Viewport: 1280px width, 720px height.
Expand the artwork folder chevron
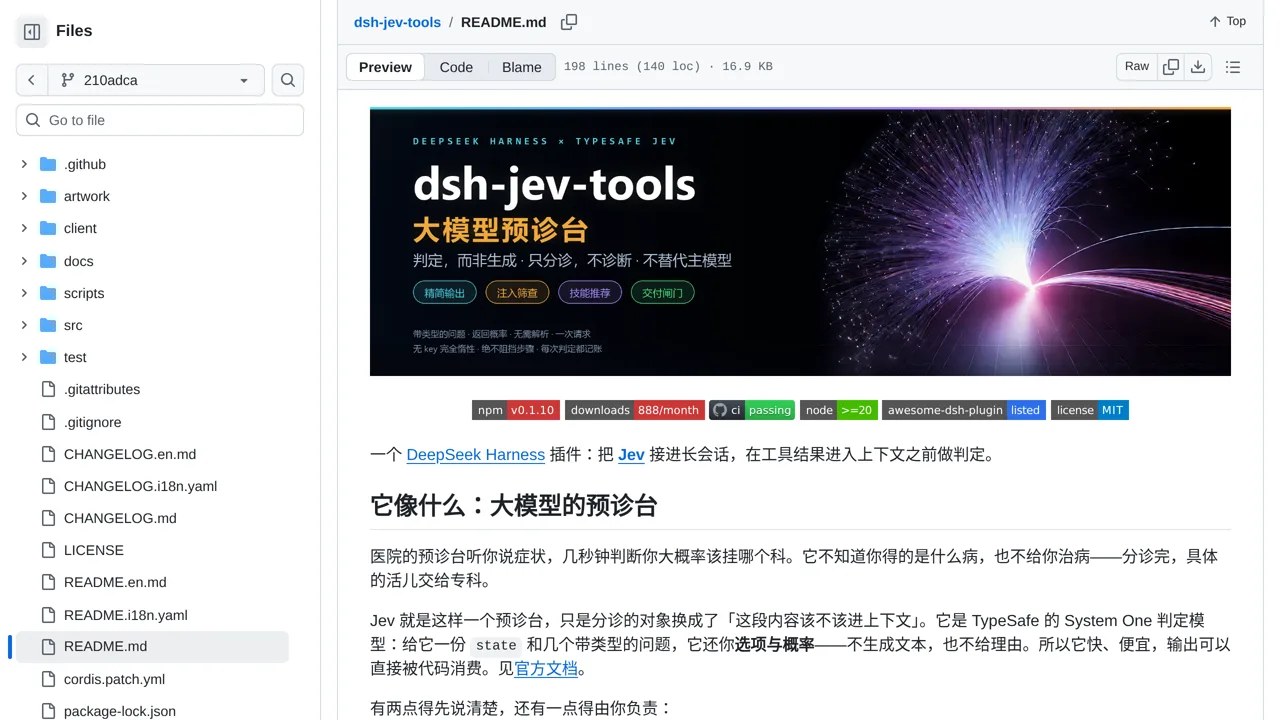point(24,196)
